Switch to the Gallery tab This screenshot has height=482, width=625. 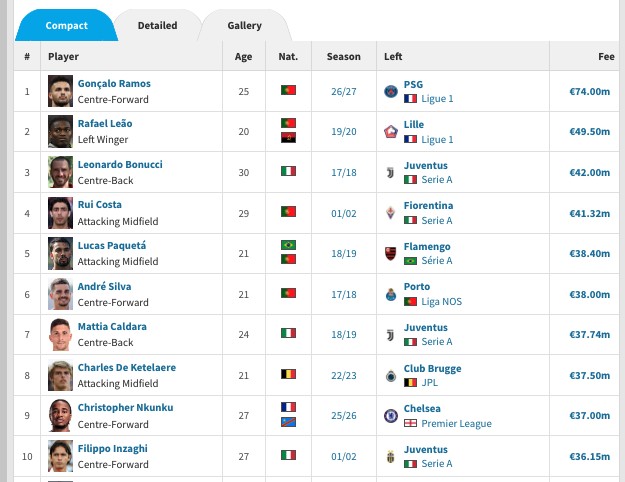pyautogui.click(x=244, y=26)
